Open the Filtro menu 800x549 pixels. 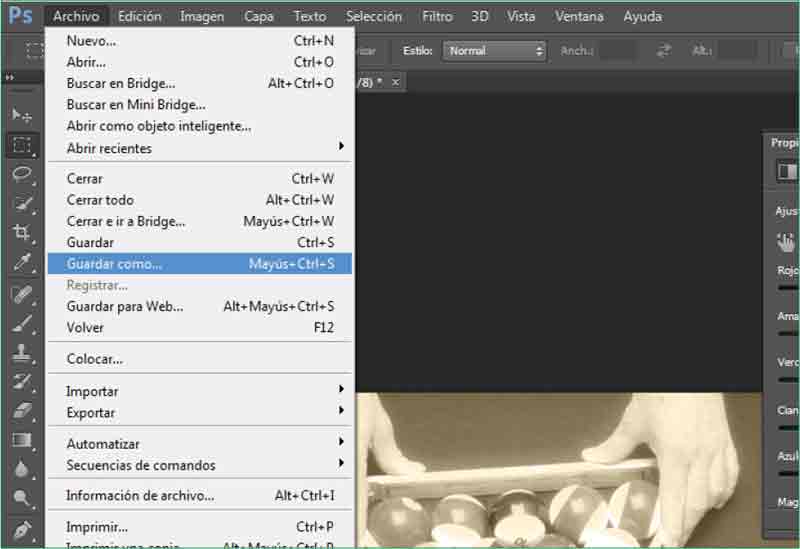click(437, 16)
